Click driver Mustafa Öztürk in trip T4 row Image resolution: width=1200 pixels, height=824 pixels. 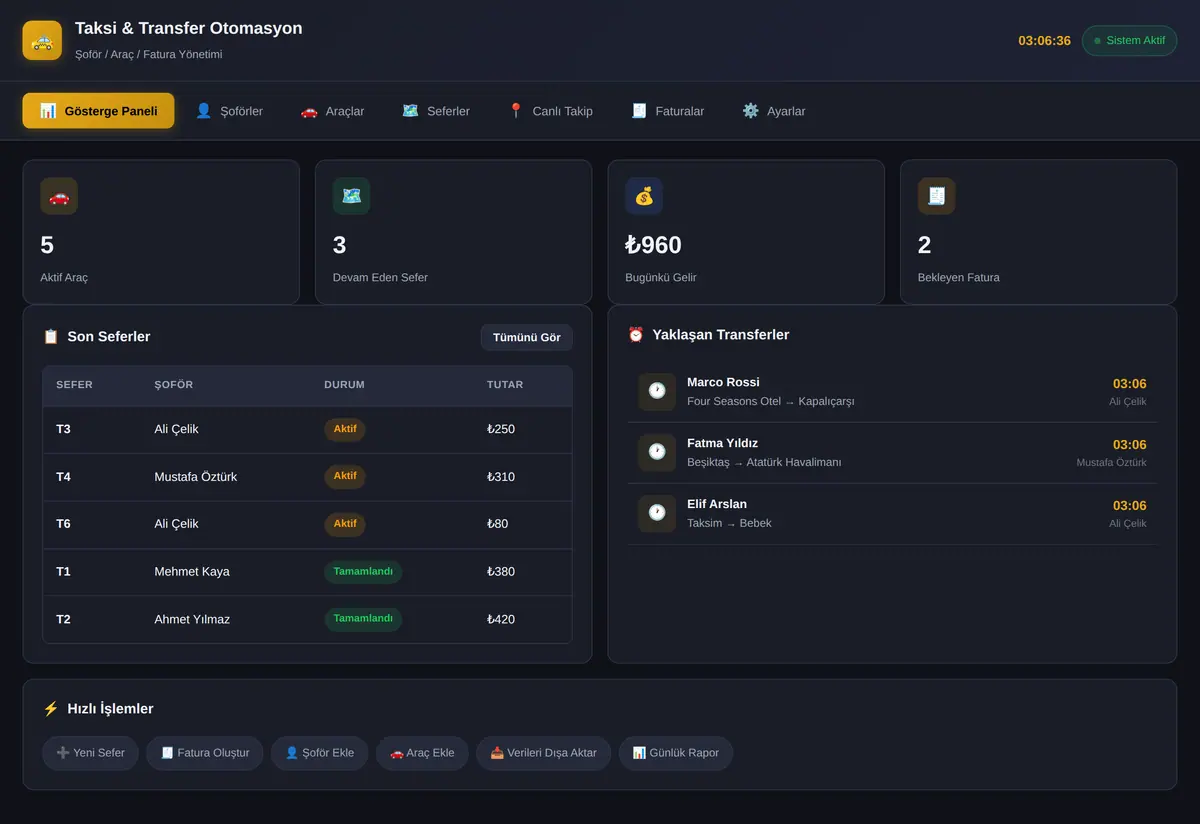click(x=196, y=477)
